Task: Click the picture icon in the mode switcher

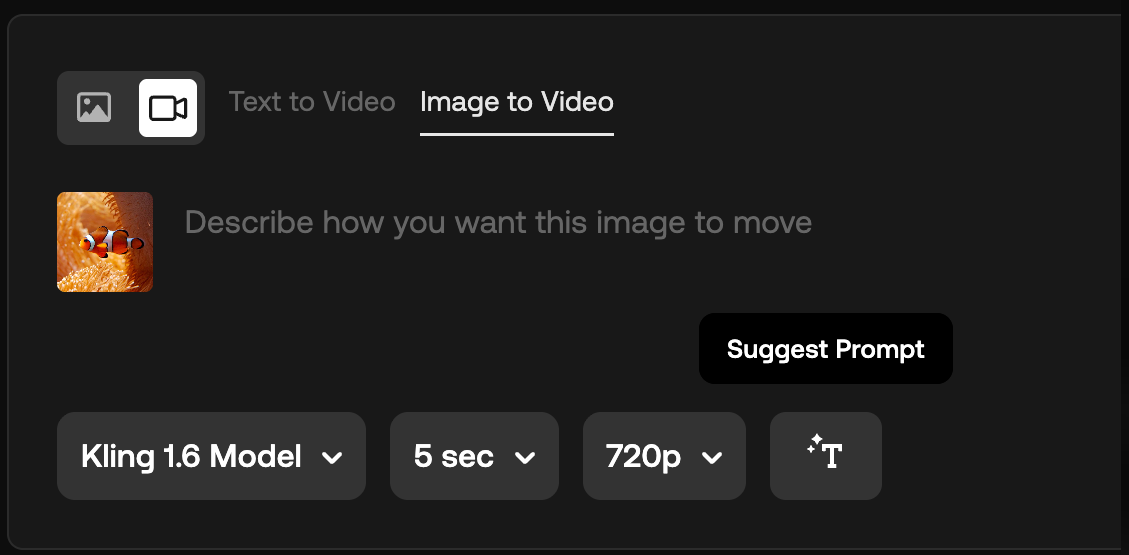Action: coord(94,107)
